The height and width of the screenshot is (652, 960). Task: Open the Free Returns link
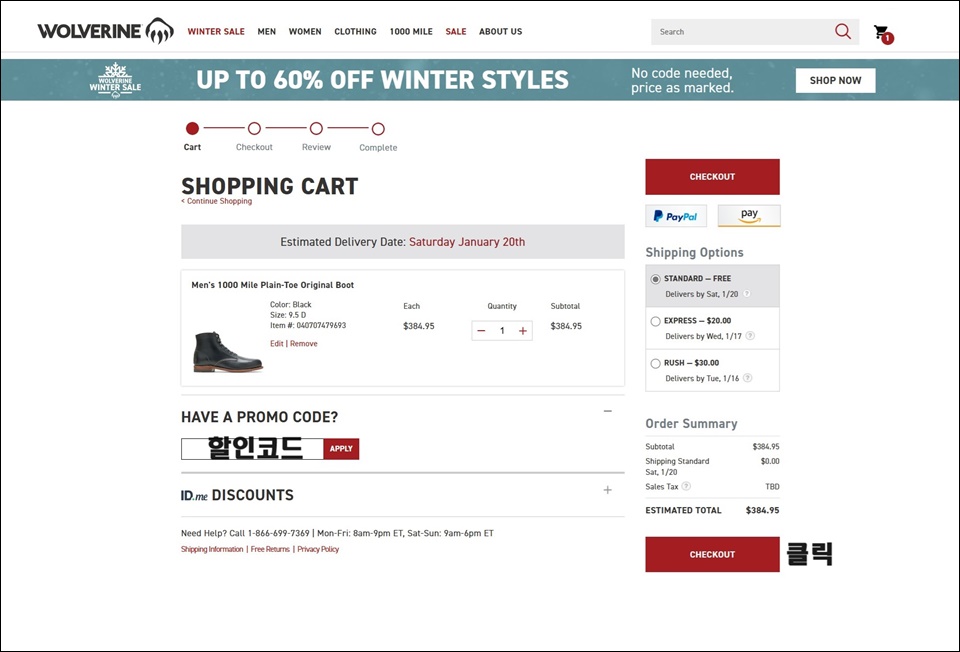[270, 549]
